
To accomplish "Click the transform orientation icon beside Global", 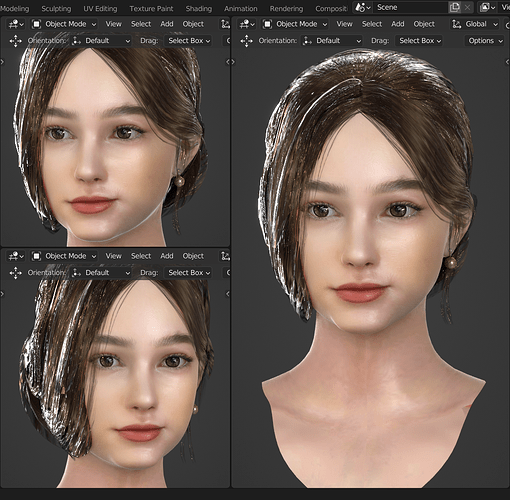I will [x=456, y=24].
